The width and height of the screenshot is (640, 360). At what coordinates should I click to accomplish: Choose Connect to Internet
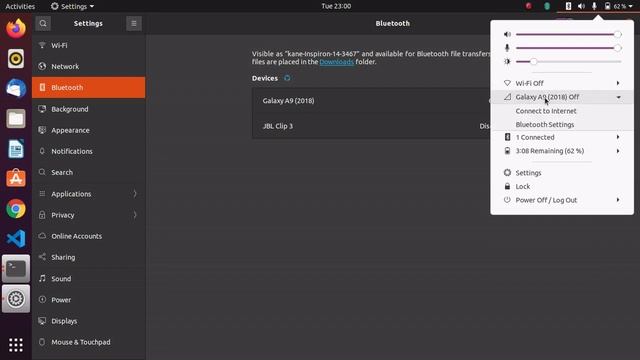[x=546, y=111]
